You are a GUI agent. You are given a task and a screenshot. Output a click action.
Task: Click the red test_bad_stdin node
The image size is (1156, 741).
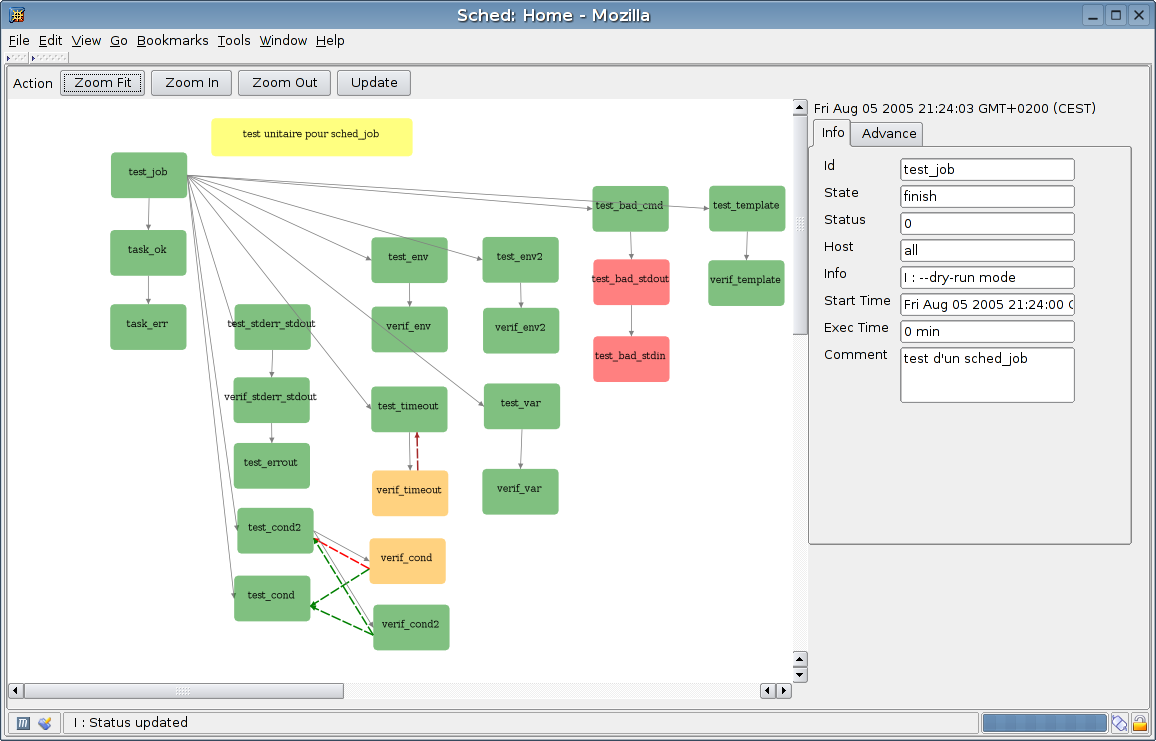point(631,358)
